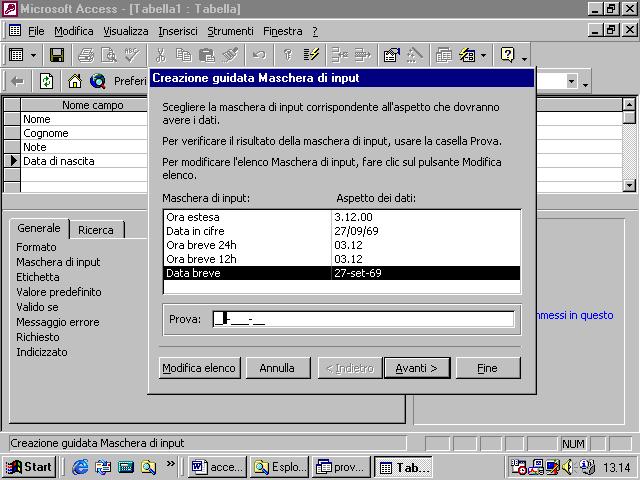Click the Office Assistant help icon
The height and width of the screenshot is (480, 640).
[x=507, y=55]
